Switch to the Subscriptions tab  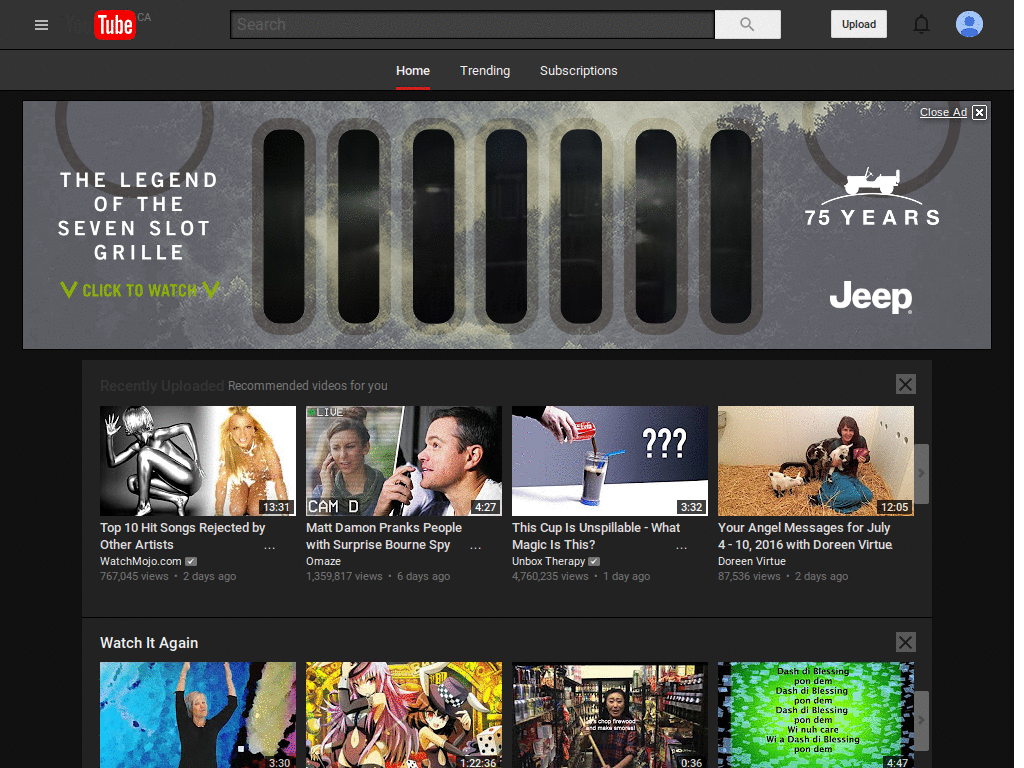coord(578,71)
